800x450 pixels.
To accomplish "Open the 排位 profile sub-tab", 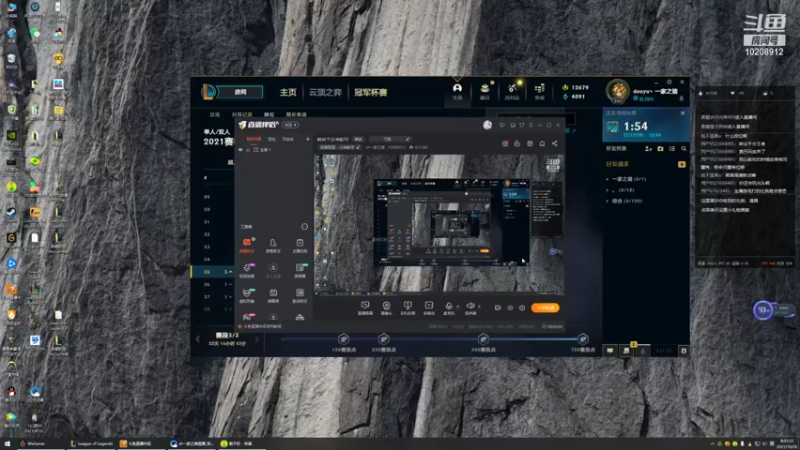I will pyautogui.click(x=269, y=114).
